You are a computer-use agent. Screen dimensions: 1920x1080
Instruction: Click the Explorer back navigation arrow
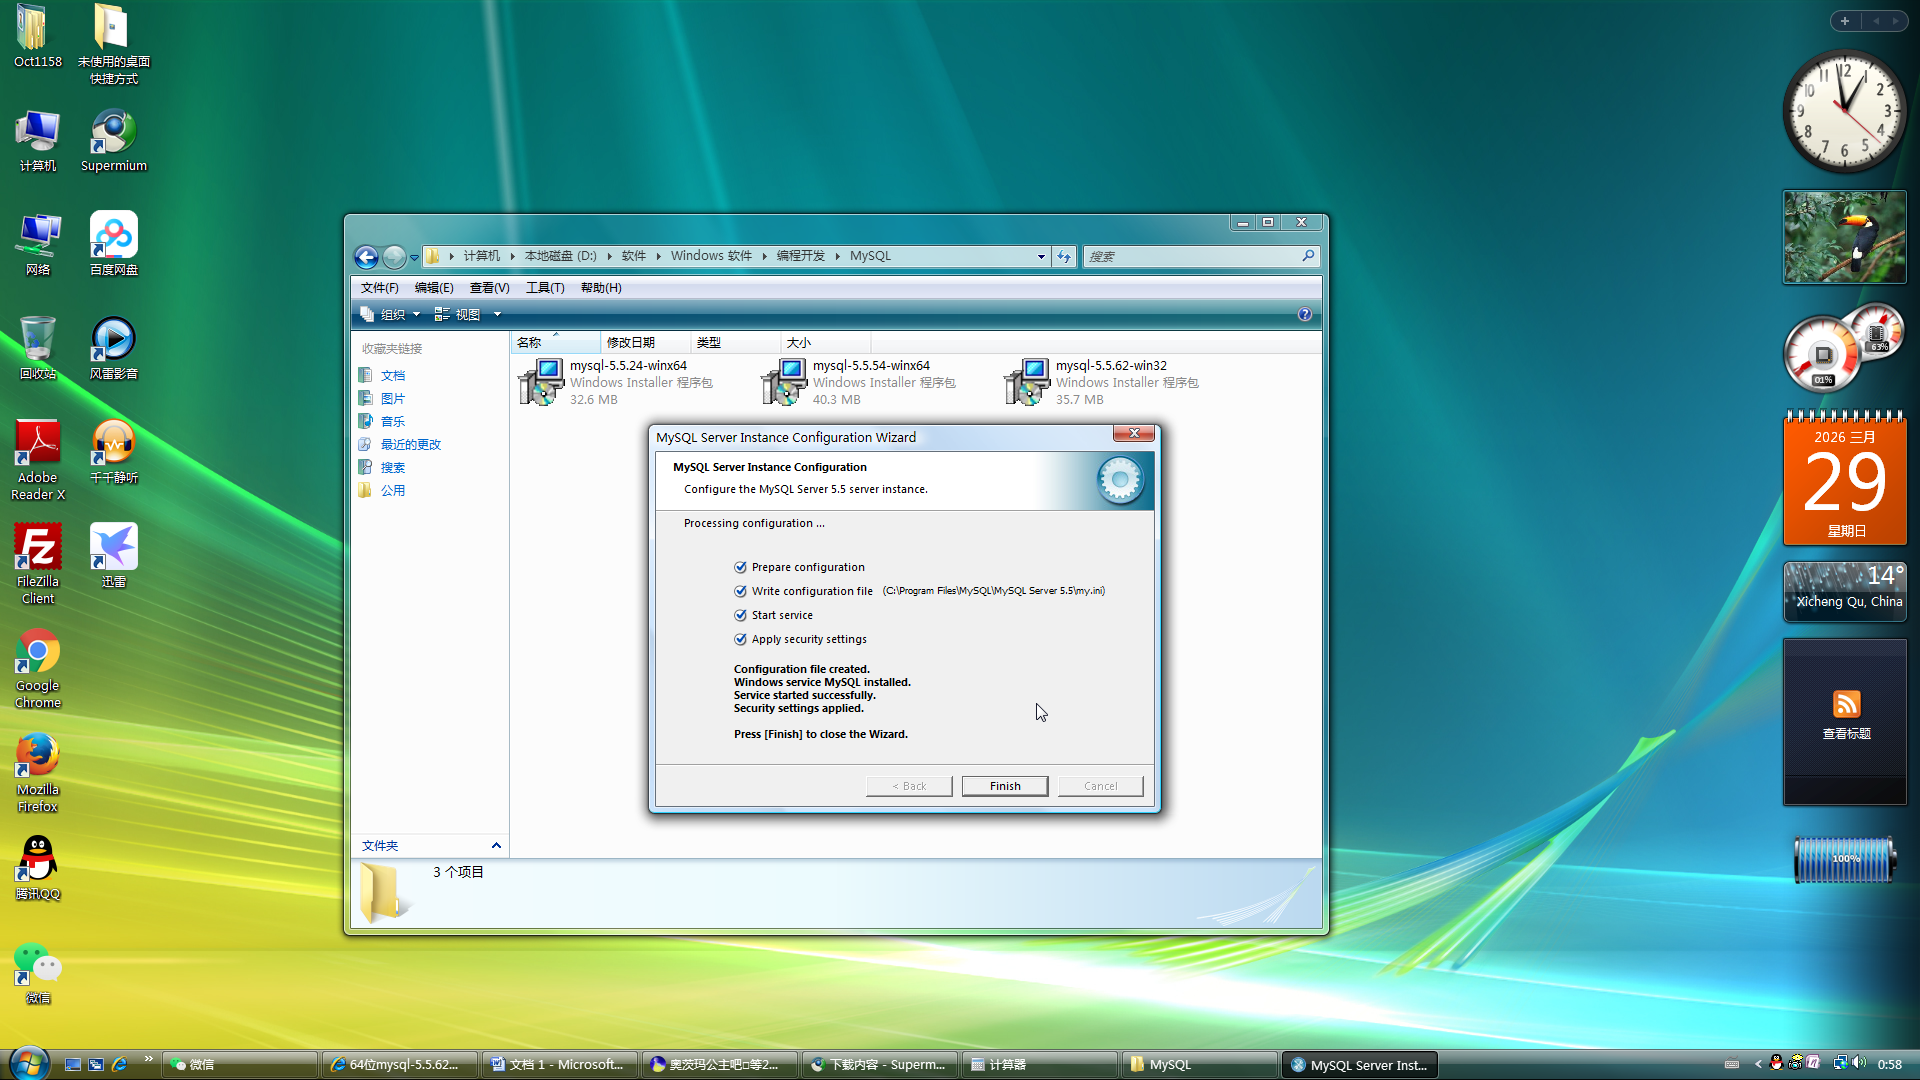click(x=366, y=257)
